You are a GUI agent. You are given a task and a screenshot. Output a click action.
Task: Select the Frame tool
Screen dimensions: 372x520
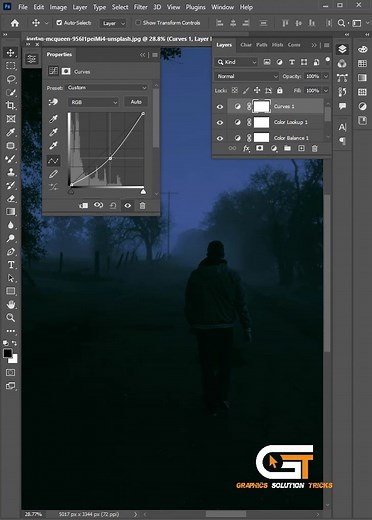[11, 119]
